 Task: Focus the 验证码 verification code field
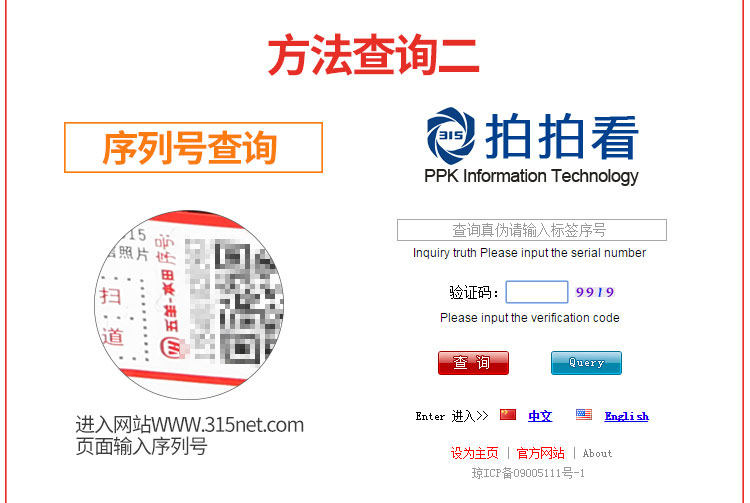pyautogui.click(x=537, y=292)
